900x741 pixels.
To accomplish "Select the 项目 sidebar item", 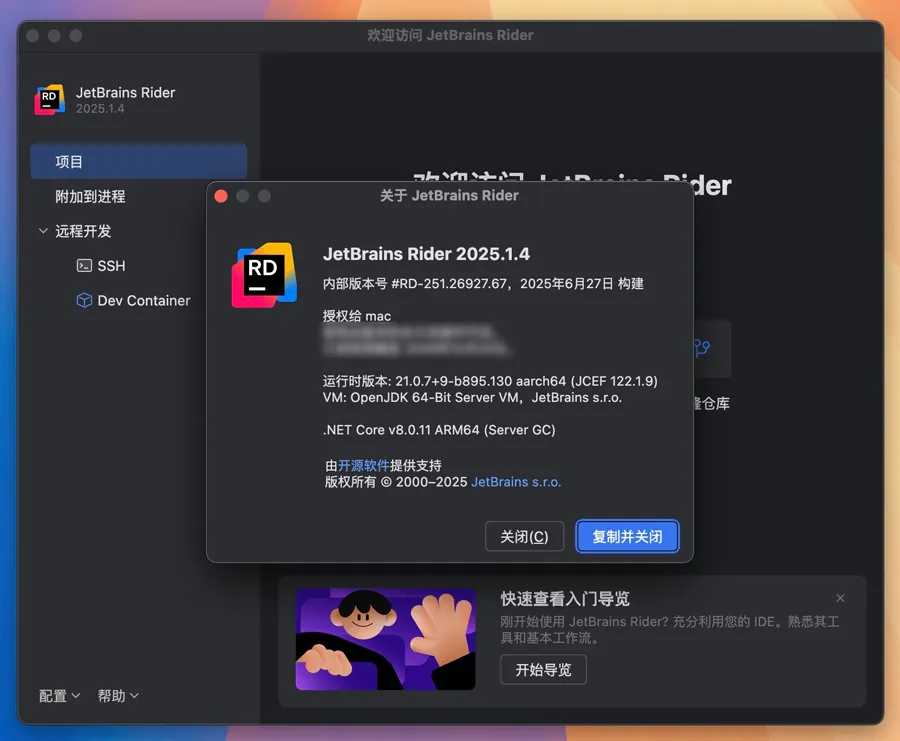I will 138,162.
